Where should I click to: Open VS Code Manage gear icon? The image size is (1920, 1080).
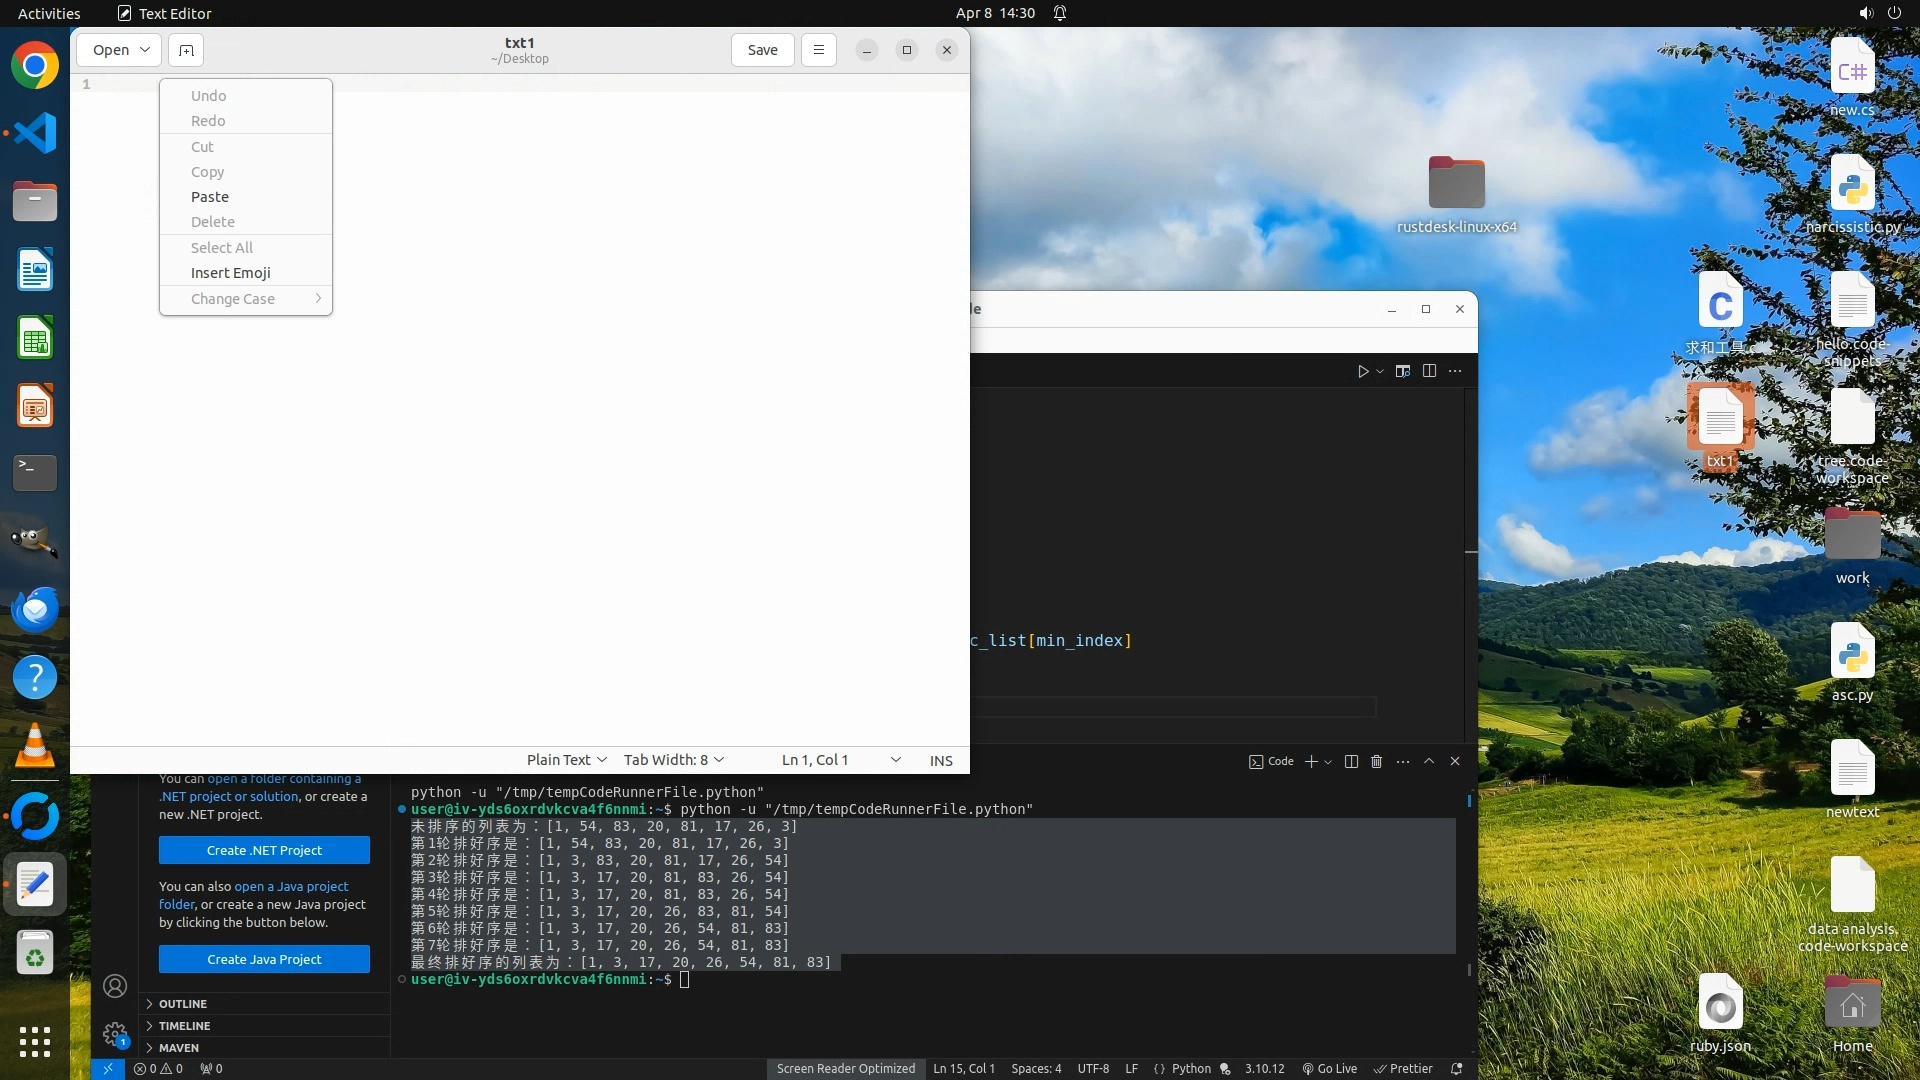[x=115, y=1033]
